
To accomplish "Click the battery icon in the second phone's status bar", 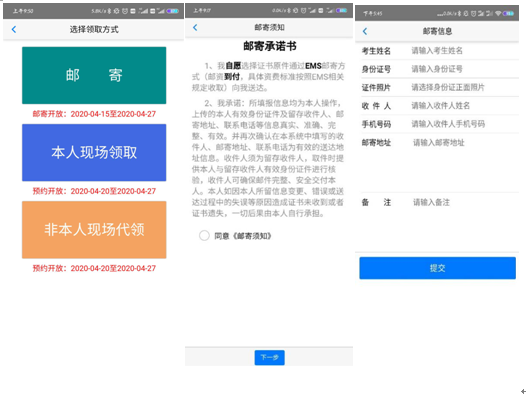I will [341, 10].
